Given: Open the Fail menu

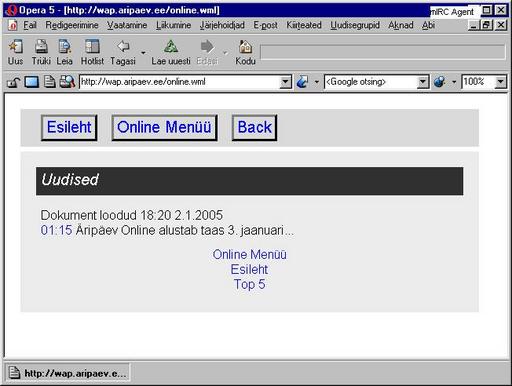Looking at the screenshot, I should coord(30,25).
